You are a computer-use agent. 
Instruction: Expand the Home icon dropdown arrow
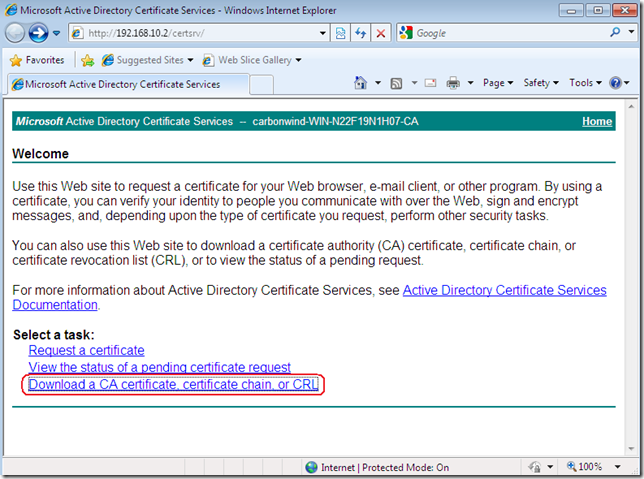coord(378,83)
